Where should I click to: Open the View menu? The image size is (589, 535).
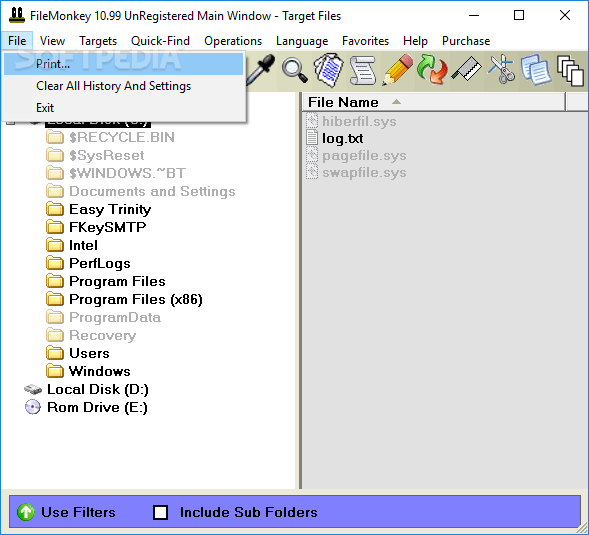tap(53, 41)
